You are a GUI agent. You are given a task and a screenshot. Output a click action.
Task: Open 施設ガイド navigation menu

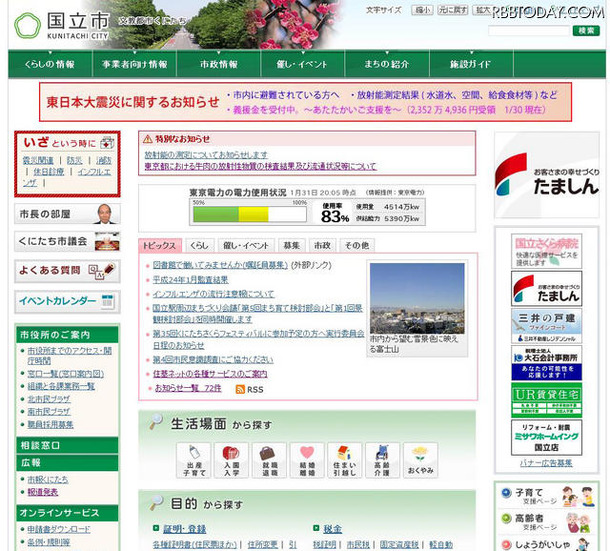click(471, 64)
